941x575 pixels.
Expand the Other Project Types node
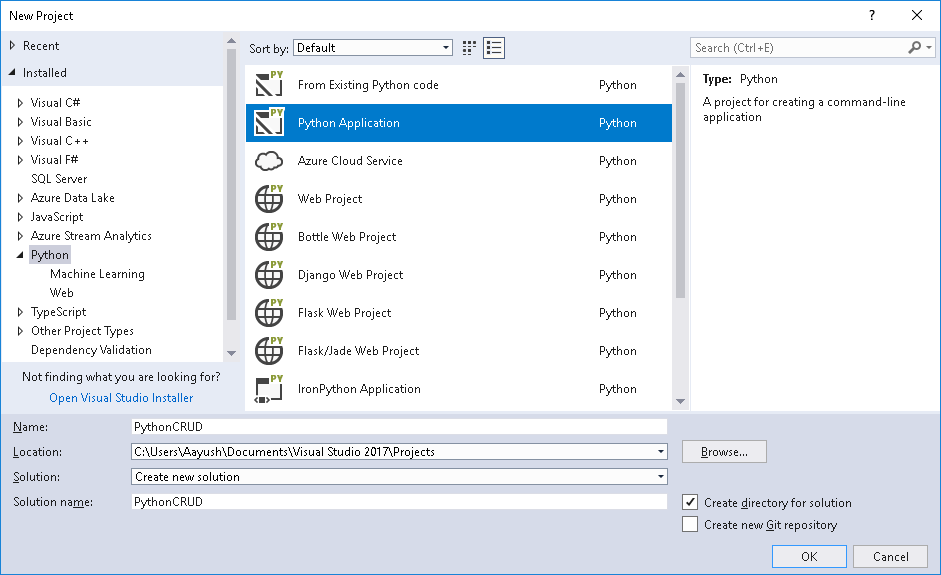(x=20, y=331)
